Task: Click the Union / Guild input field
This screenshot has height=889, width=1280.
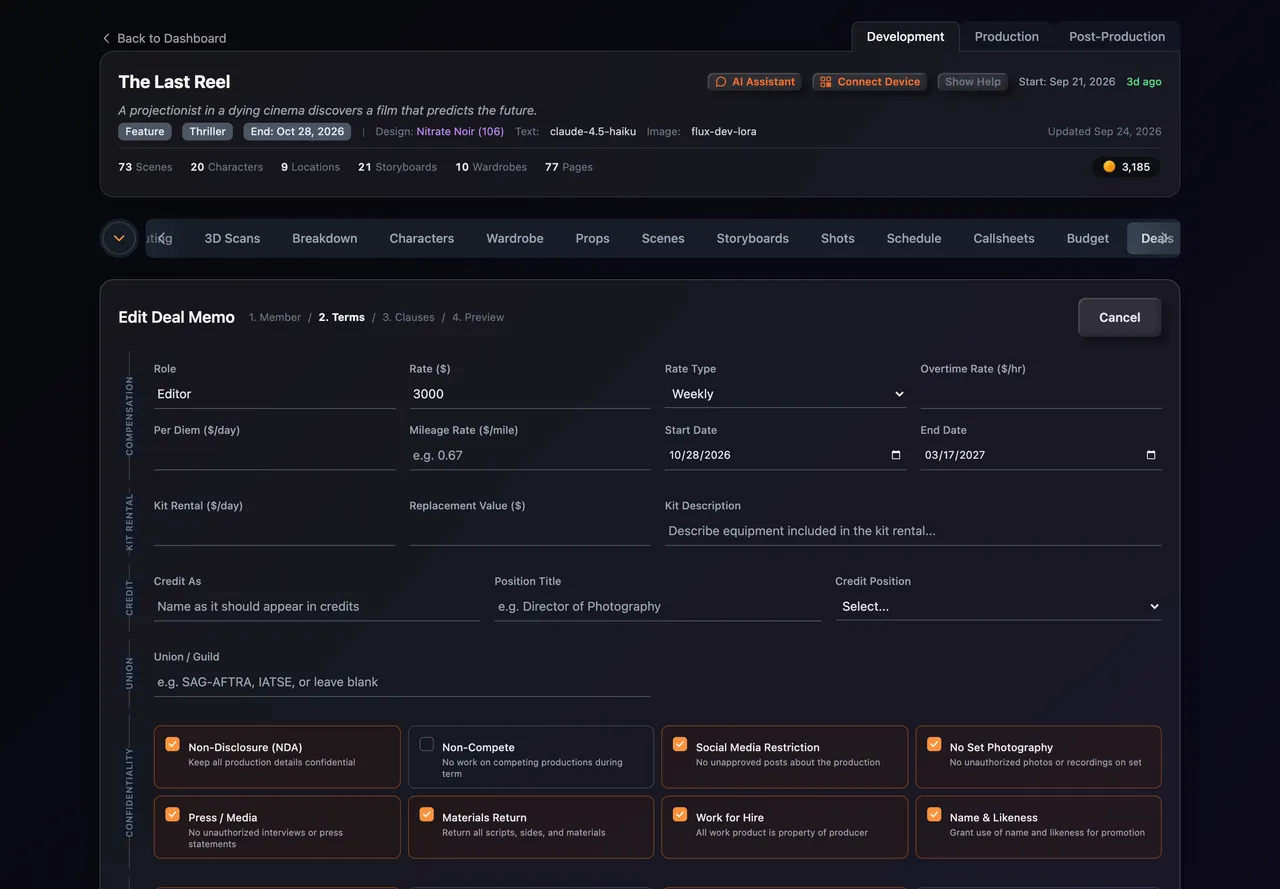Action: pos(402,682)
